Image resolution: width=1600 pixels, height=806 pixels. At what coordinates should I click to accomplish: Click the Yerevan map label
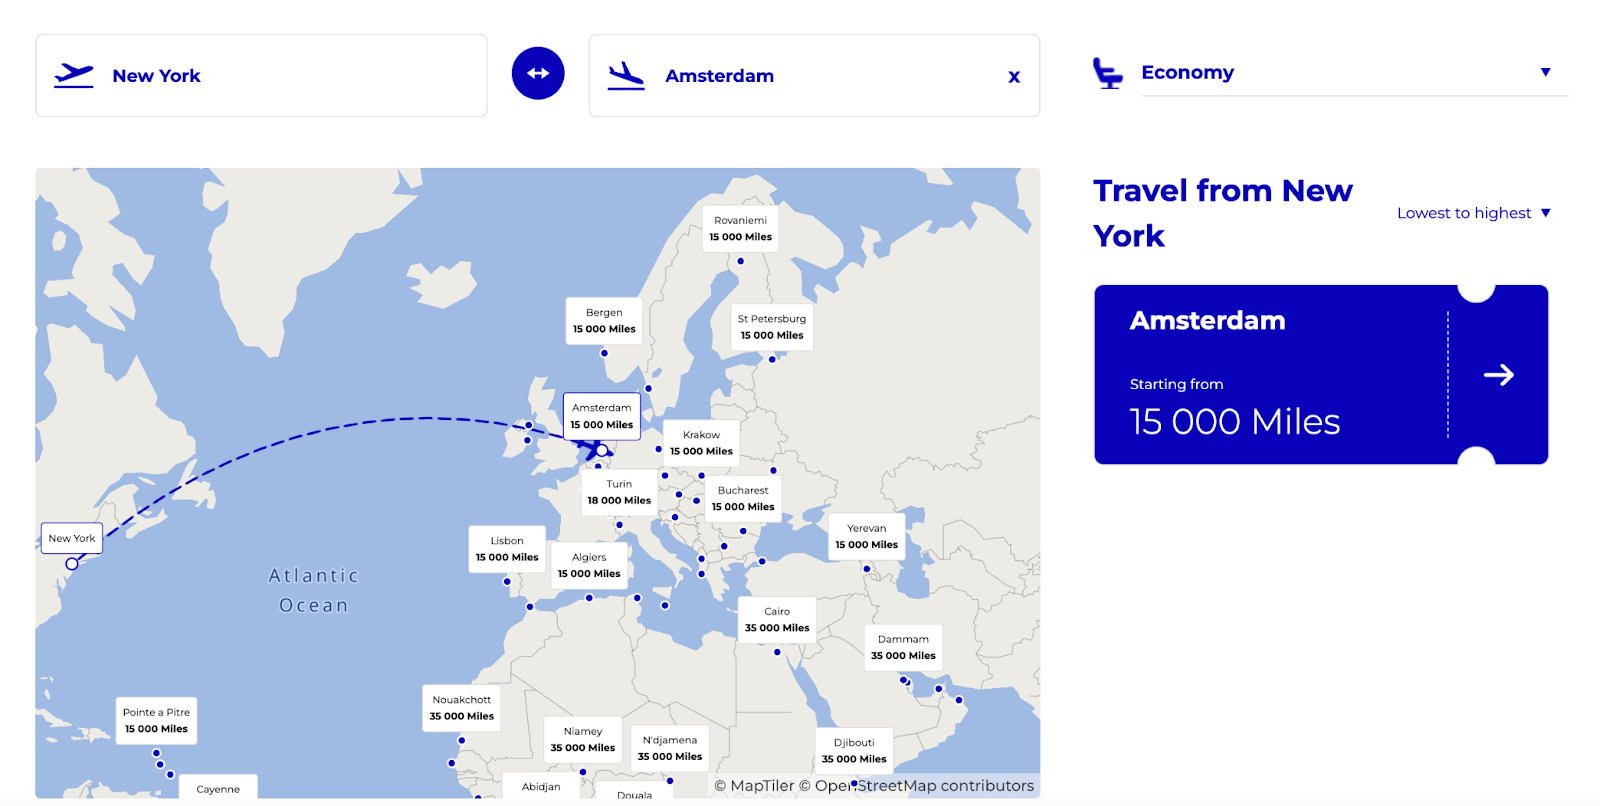(866, 537)
